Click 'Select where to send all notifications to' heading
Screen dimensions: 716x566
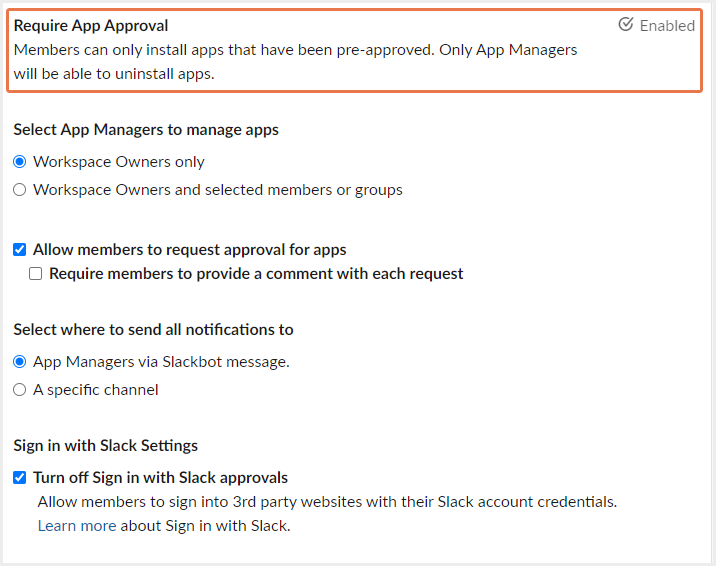(x=153, y=330)
